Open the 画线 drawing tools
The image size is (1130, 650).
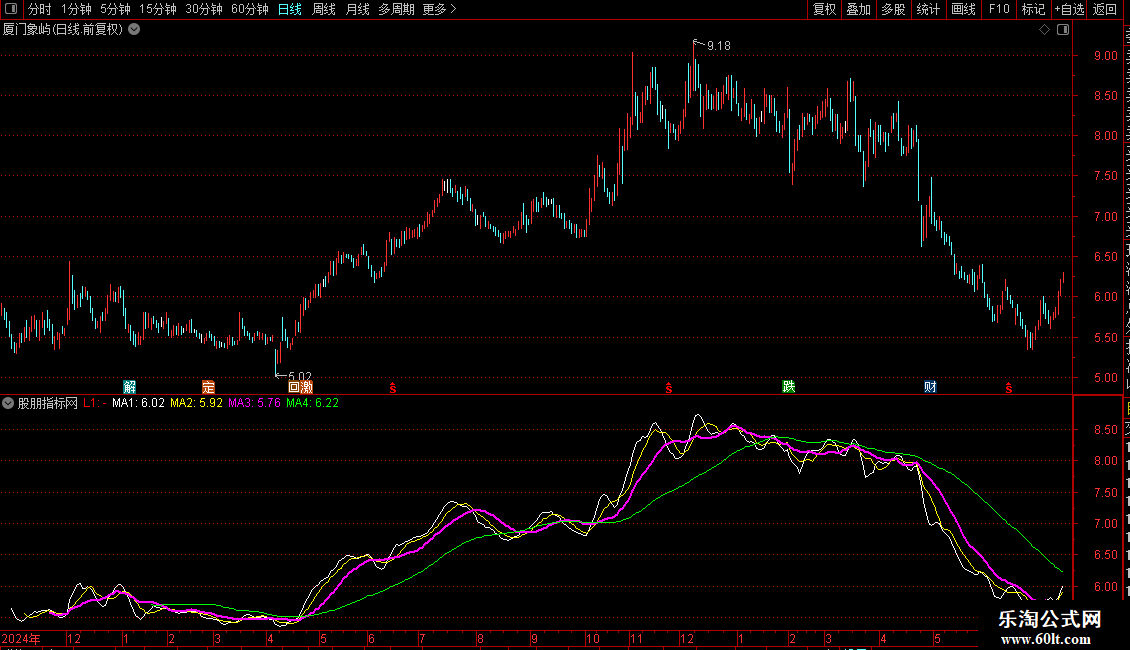pyautogui.click(x=963, y=9)
